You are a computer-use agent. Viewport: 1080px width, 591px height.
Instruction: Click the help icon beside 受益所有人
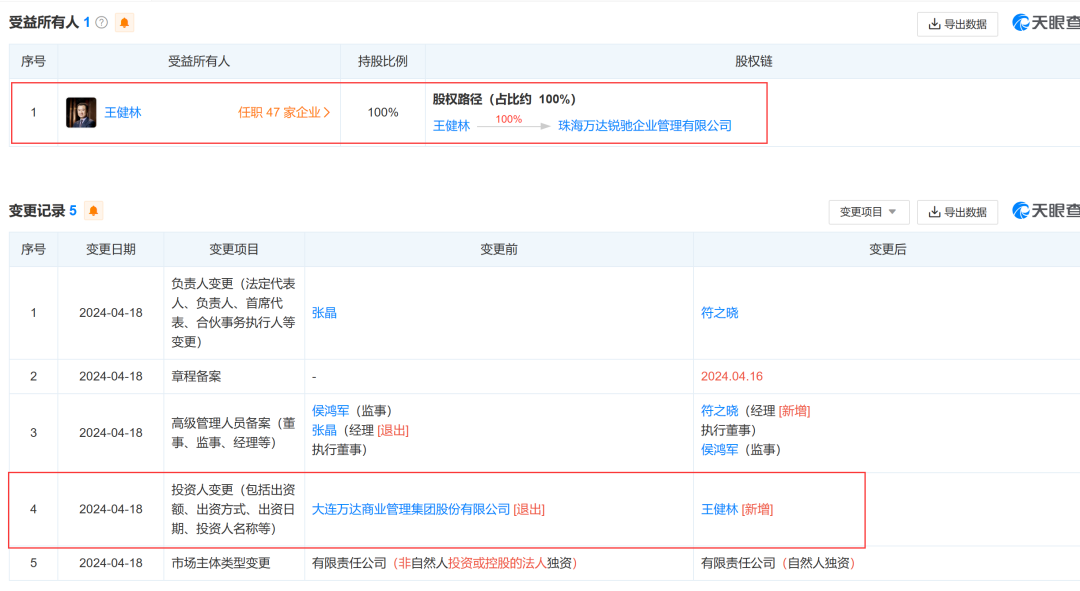point(102,22)
